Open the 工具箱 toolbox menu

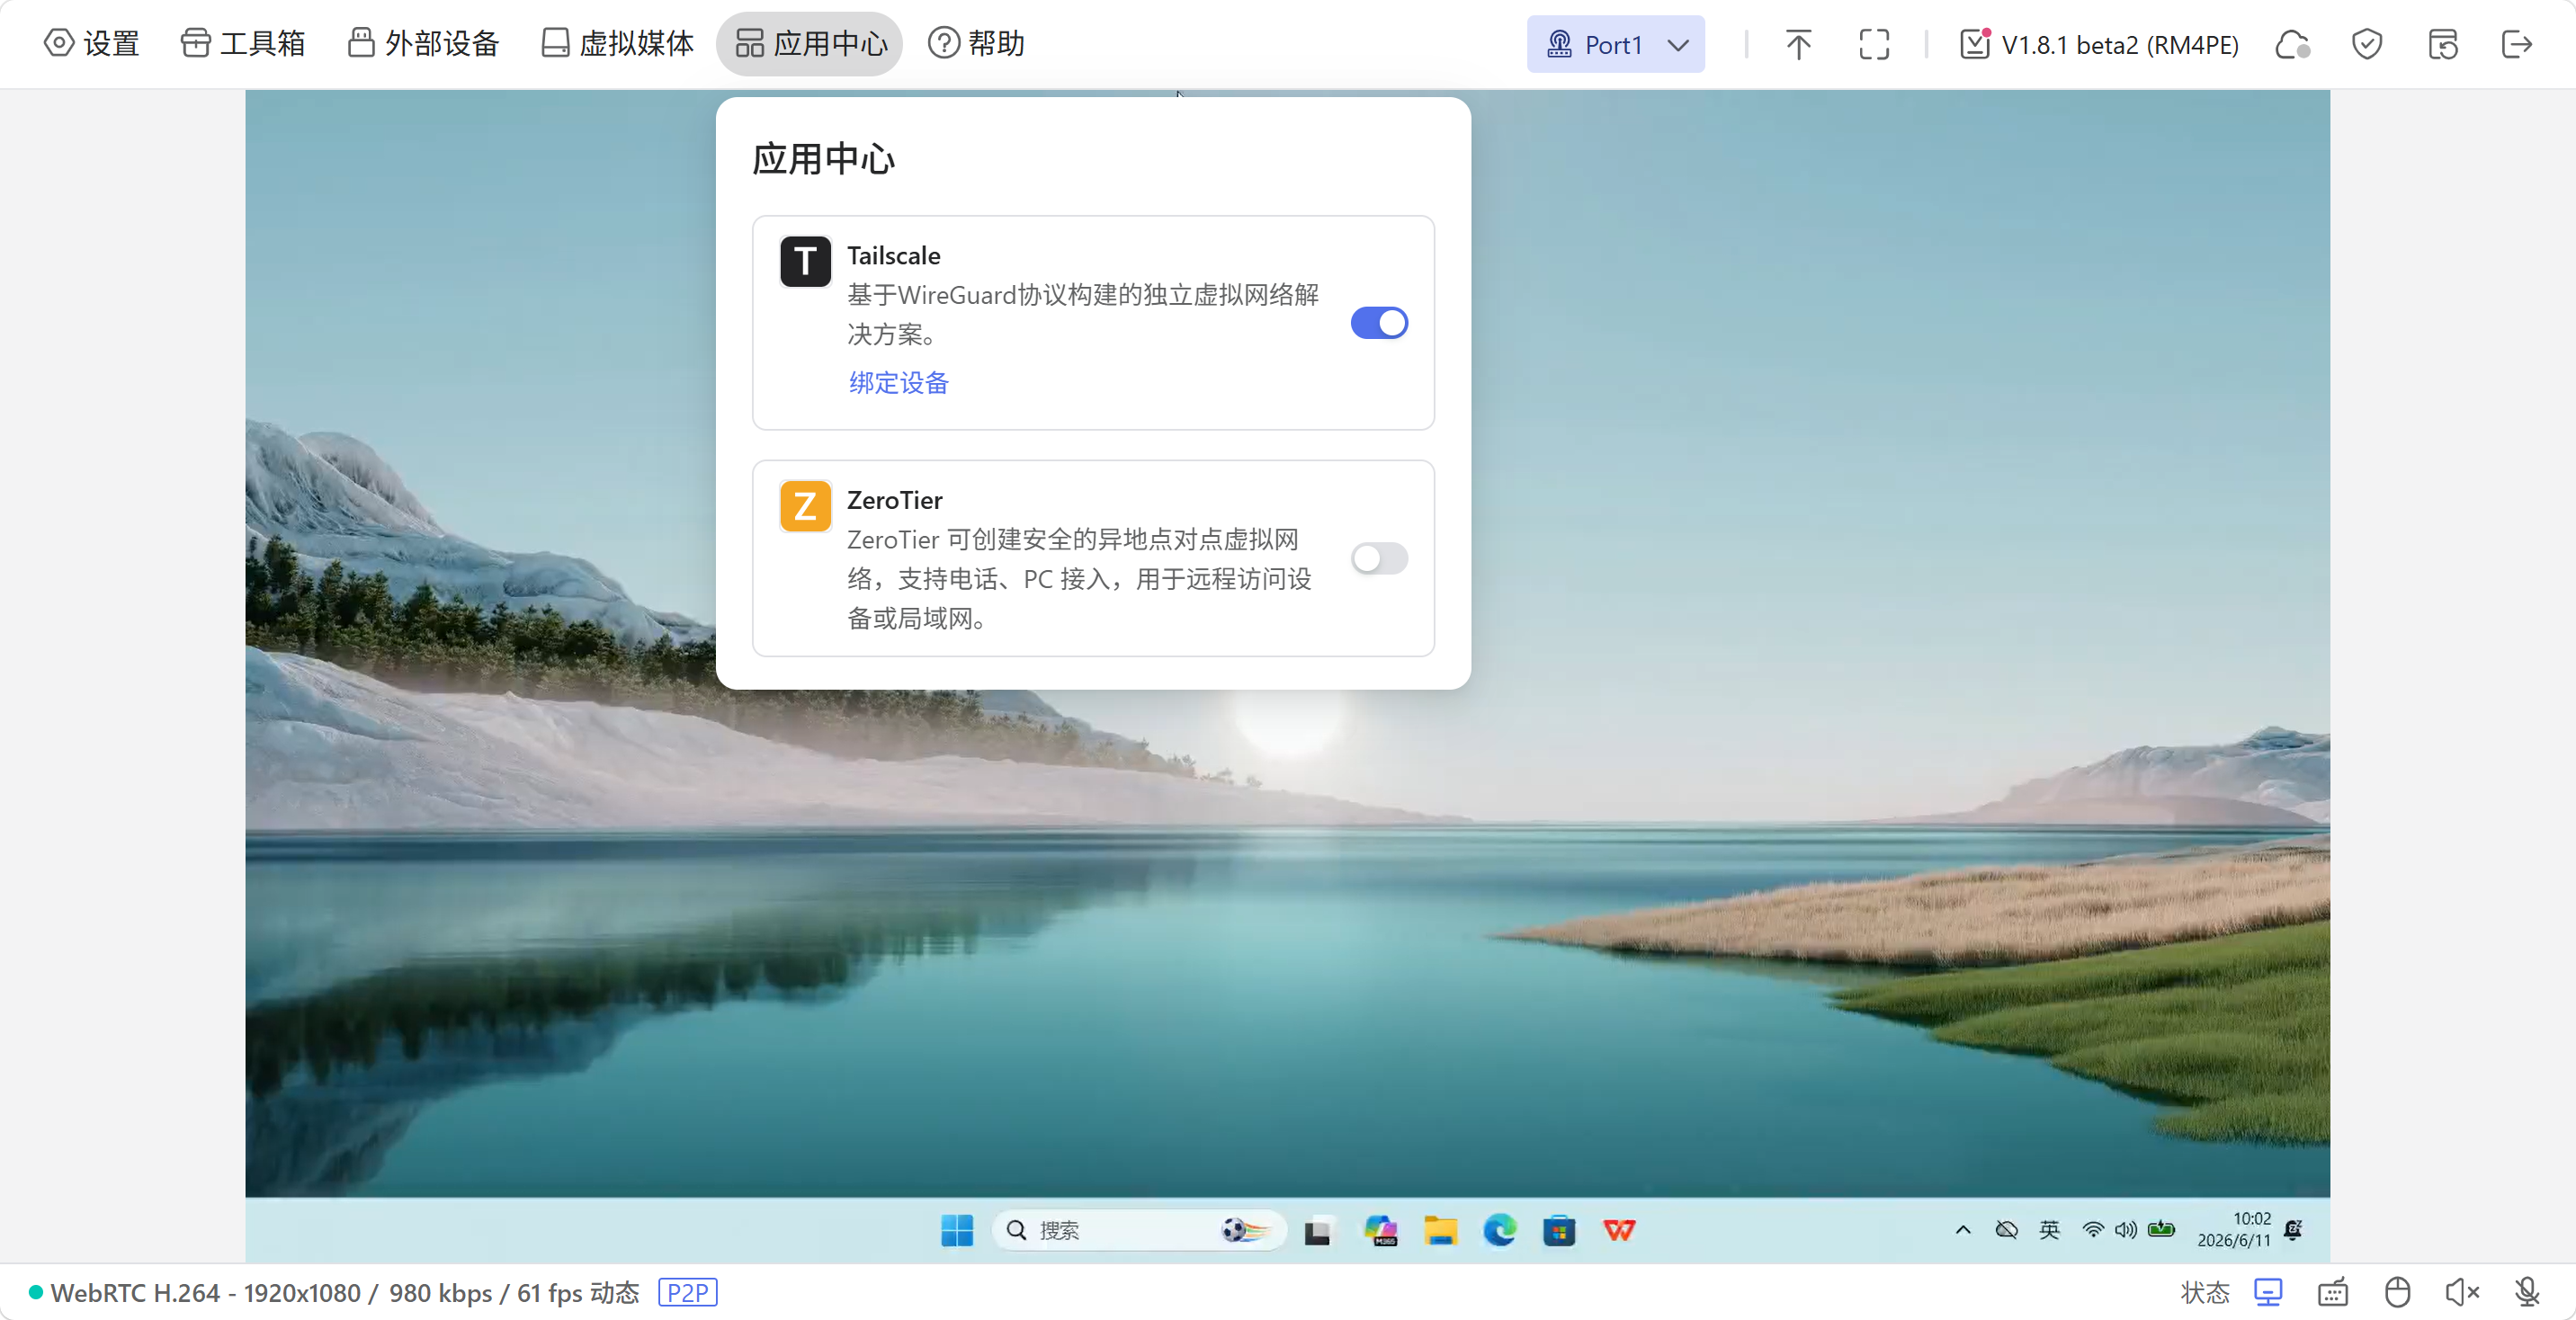pyautogui.click(x=243, y=44)
